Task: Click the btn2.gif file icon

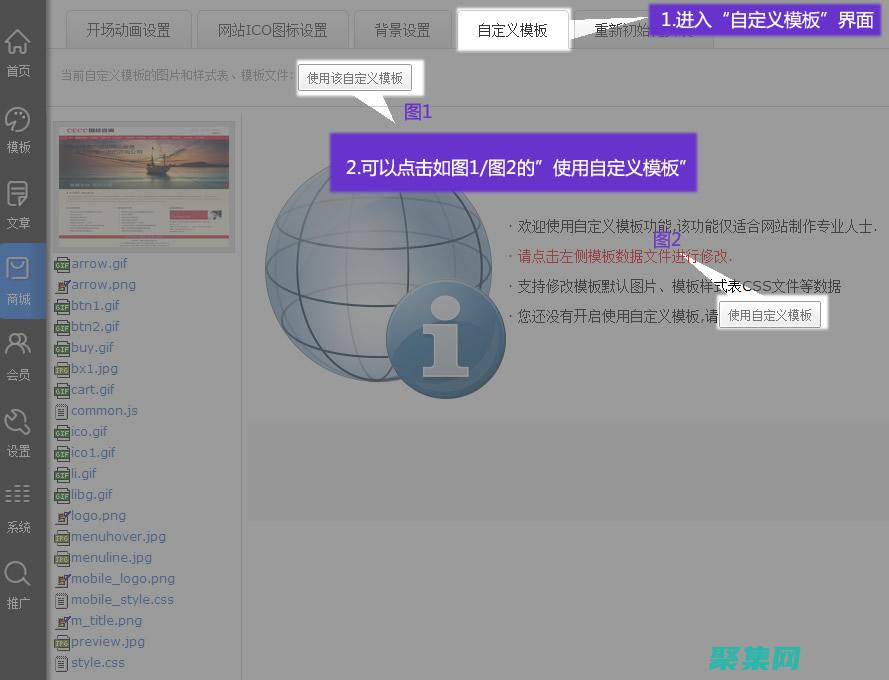Action: (62, 327)
